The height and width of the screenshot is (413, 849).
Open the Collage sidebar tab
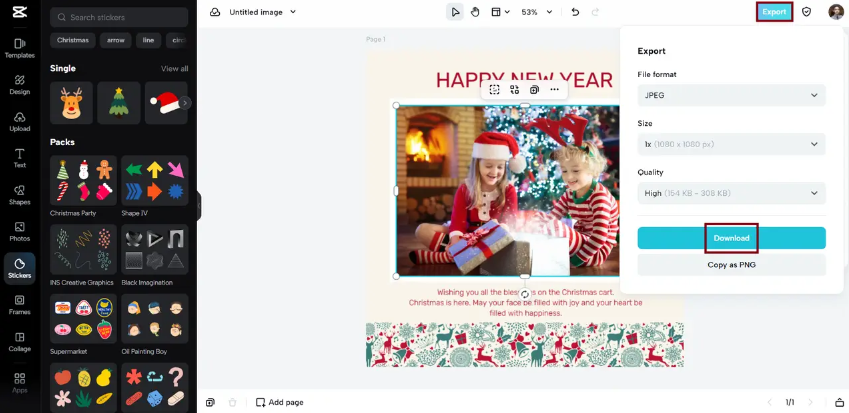tap(19, 342)
